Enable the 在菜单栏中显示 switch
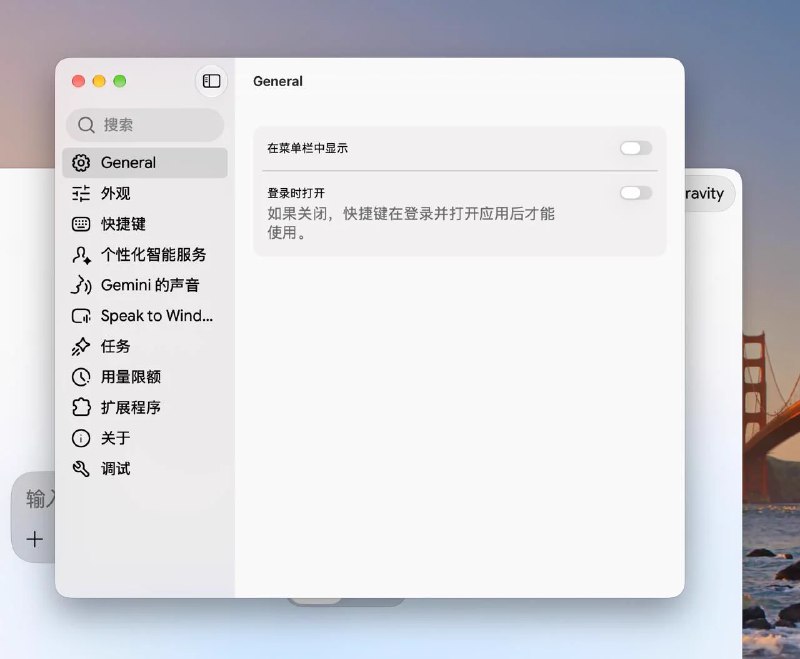 click(636, 148)
